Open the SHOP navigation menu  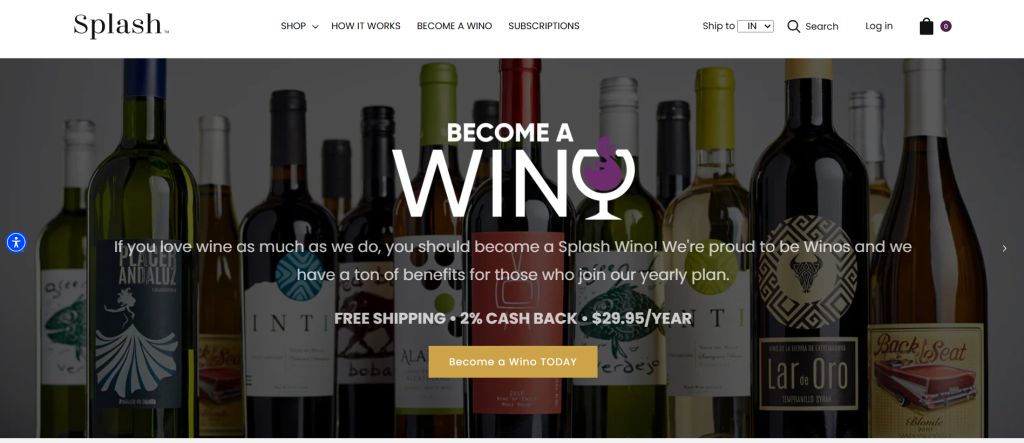click(293, 26)
